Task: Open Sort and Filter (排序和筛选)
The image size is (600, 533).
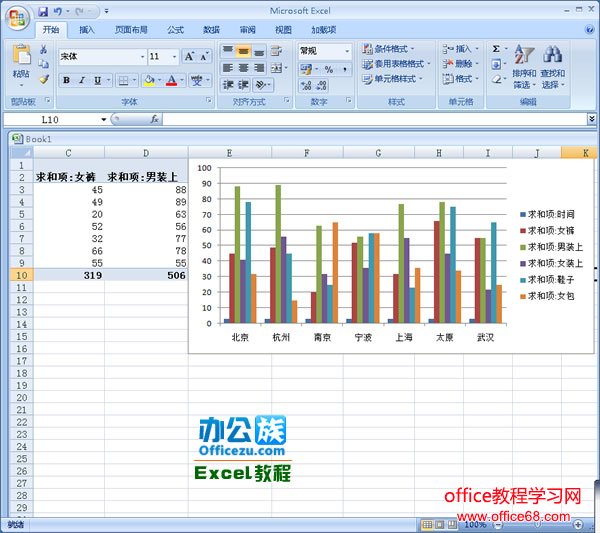Action: coord(524,67)
